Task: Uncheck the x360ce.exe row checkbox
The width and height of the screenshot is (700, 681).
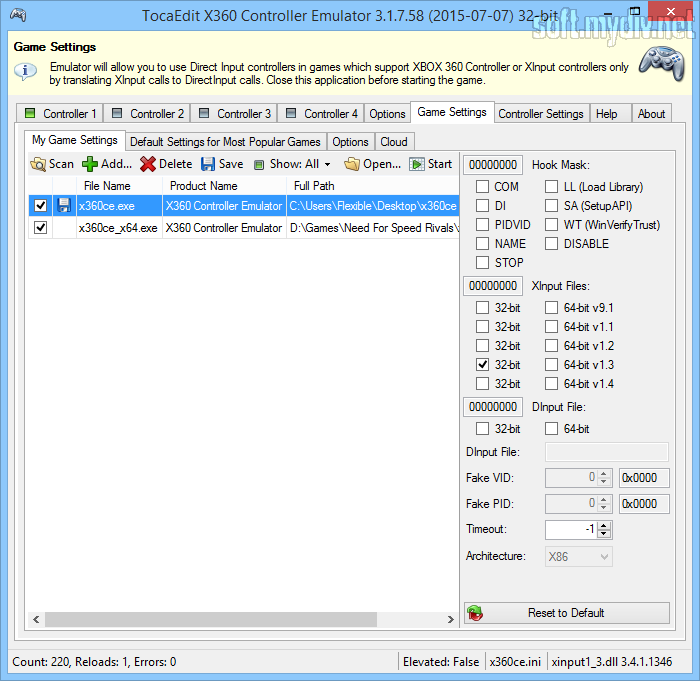Action: point(41,205)
